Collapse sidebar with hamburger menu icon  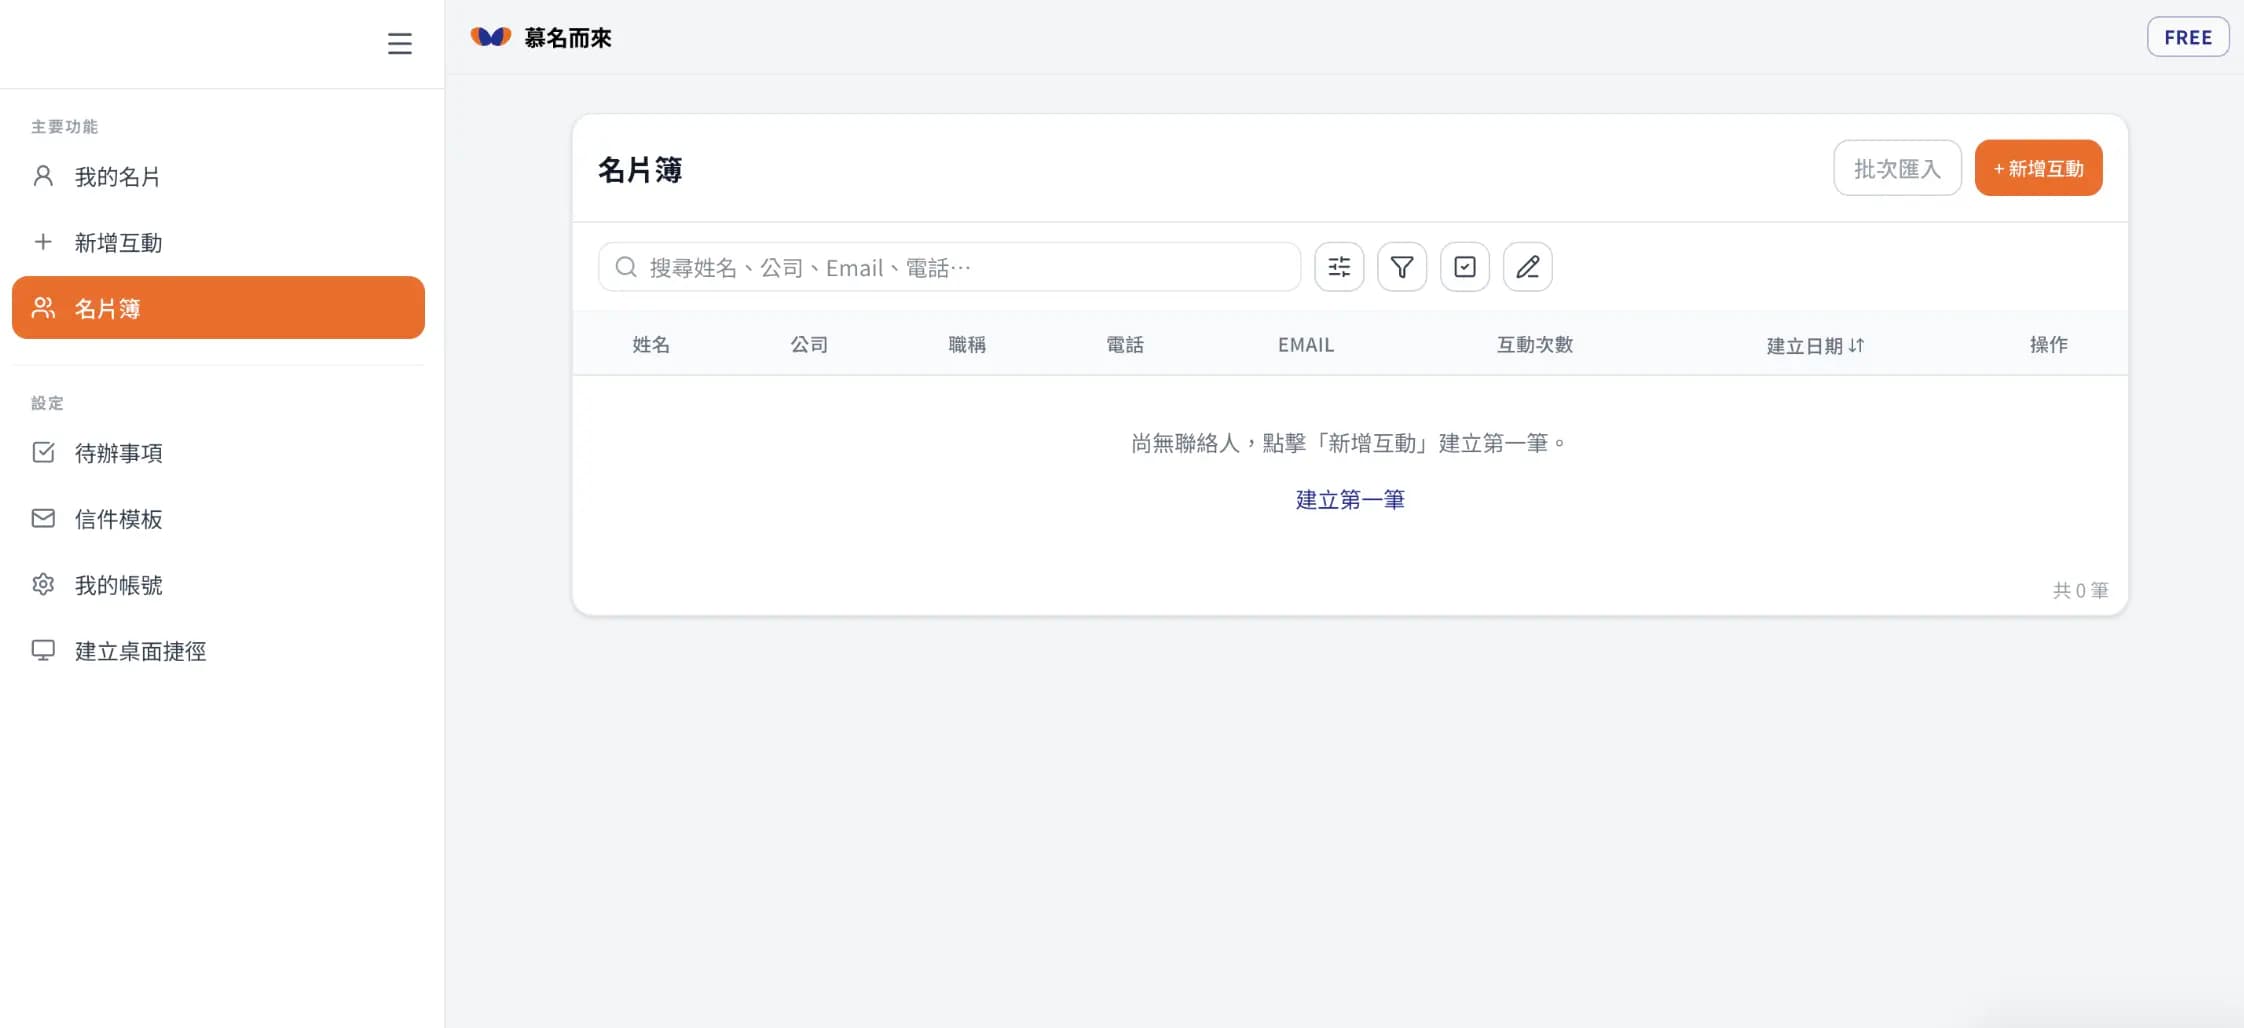coord(399,43)
